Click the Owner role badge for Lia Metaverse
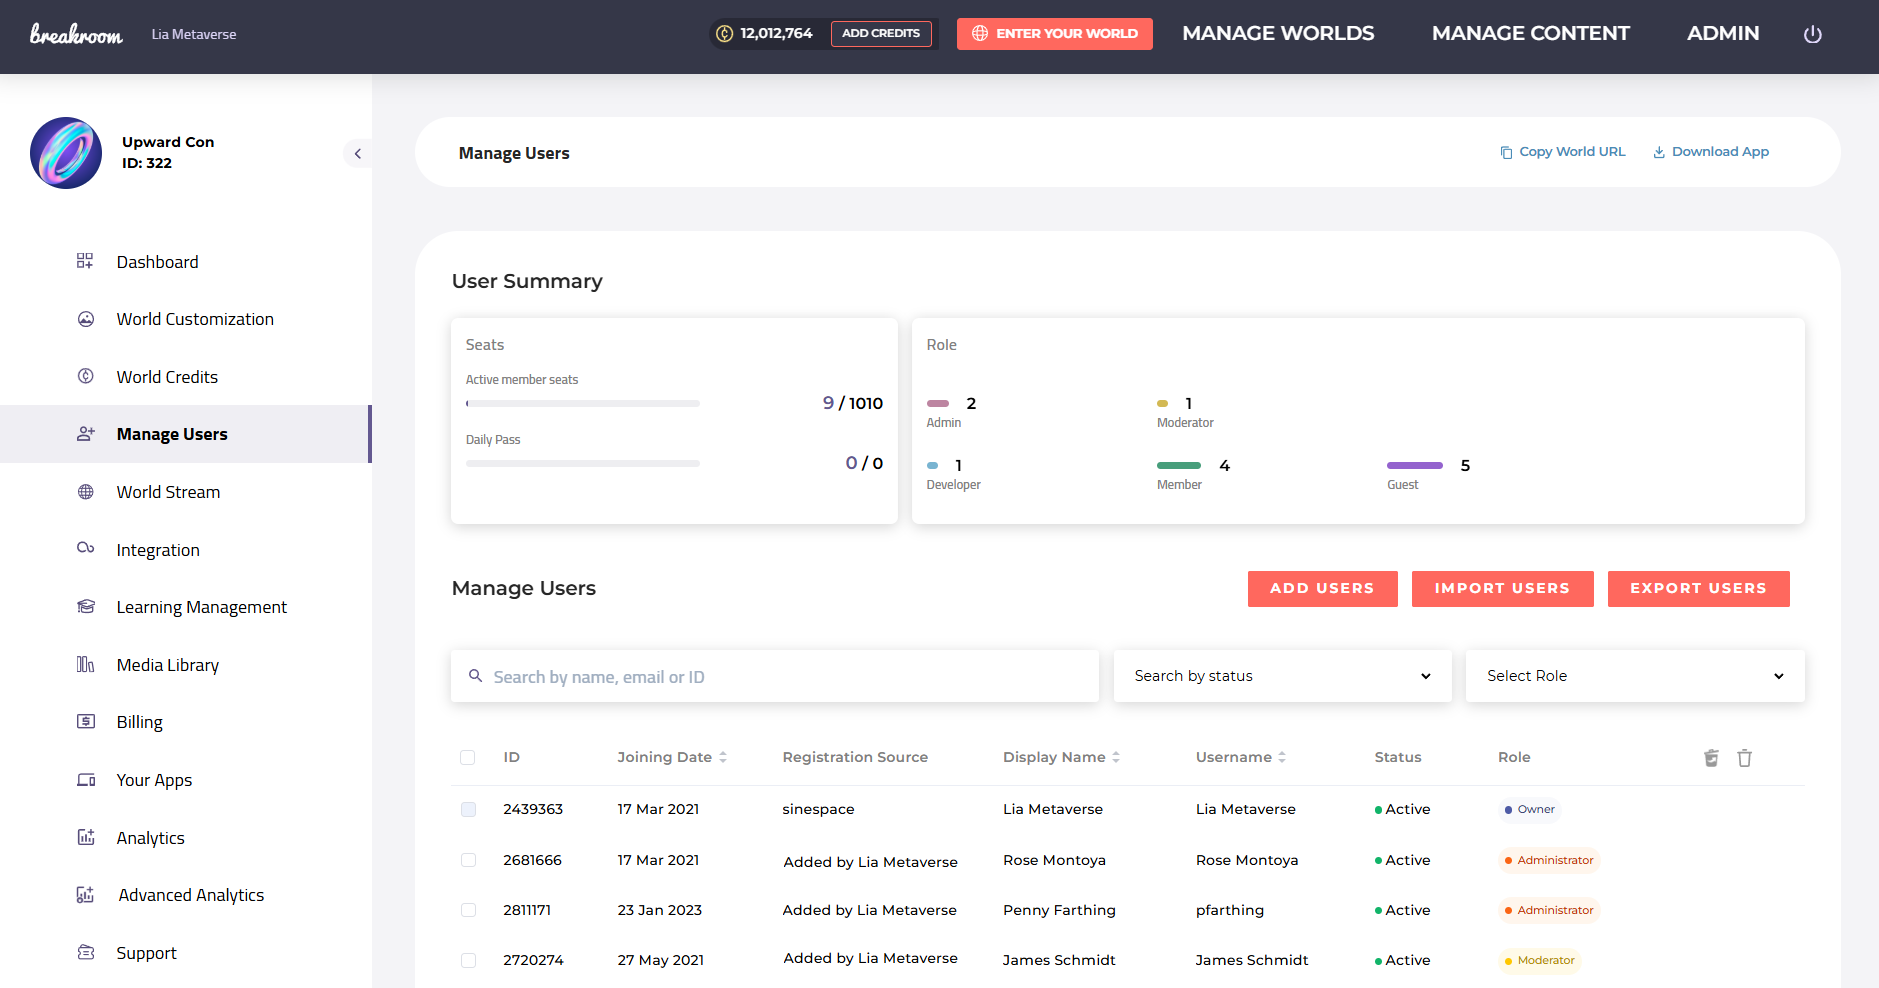1879x988 pixels. pos(1530,810)
